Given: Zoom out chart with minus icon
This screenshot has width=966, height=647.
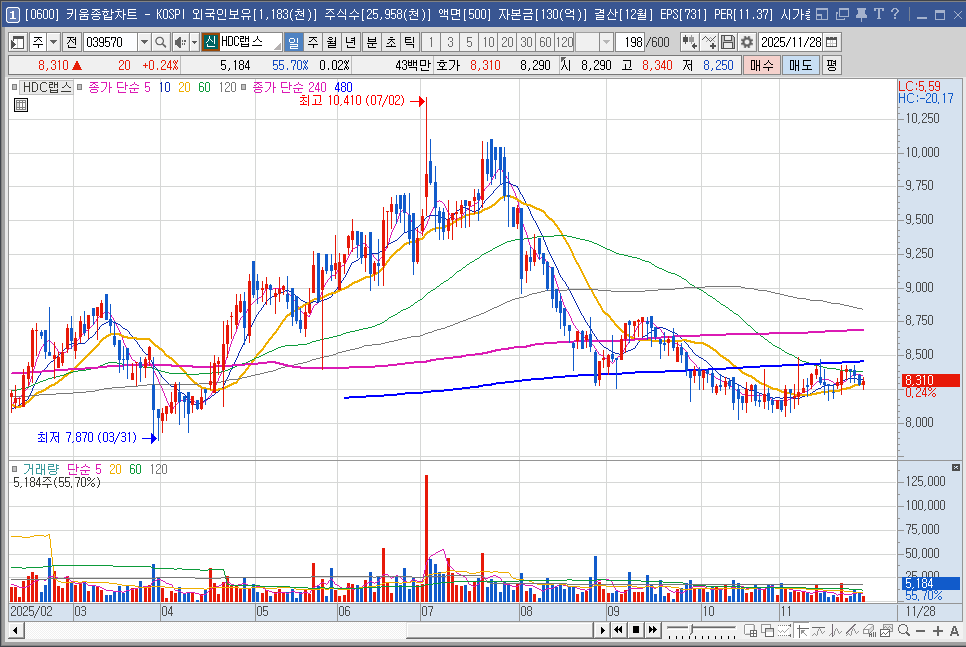Looking at the screenshot, I should [x=920, y=631].
